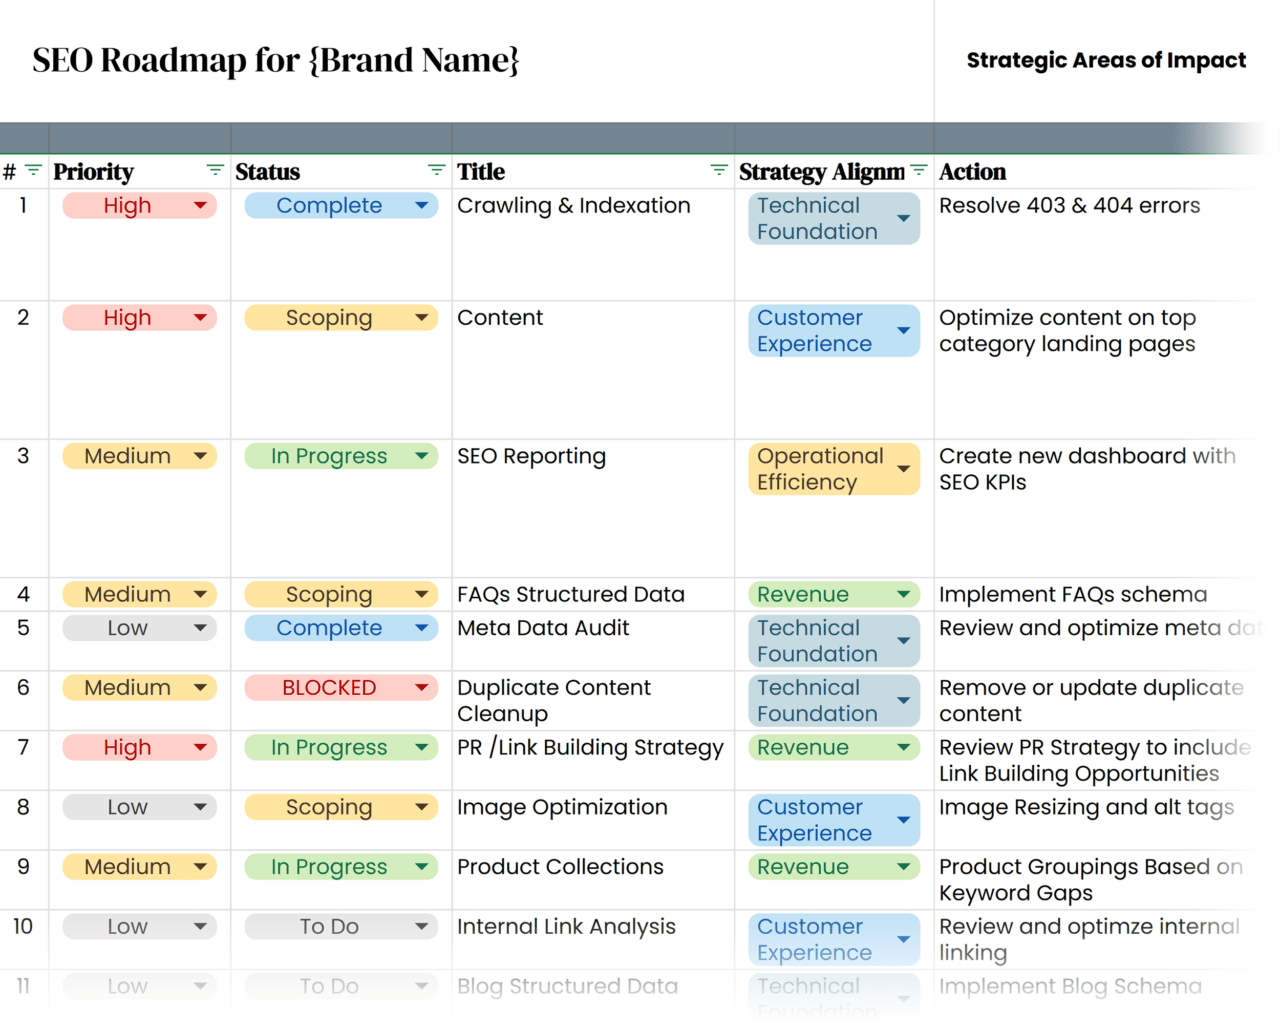Select the Duplicate Content Cleanup title cell

click(x=554, y=700)
